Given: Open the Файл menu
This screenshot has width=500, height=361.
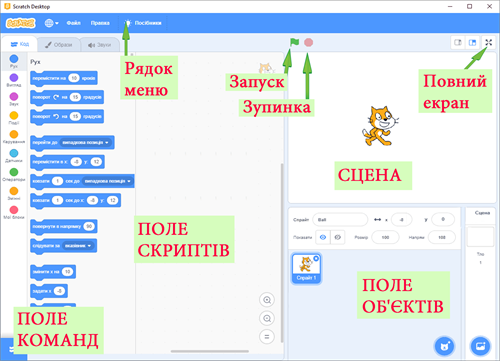Looking at the screenshot, I should pos(73,23).
